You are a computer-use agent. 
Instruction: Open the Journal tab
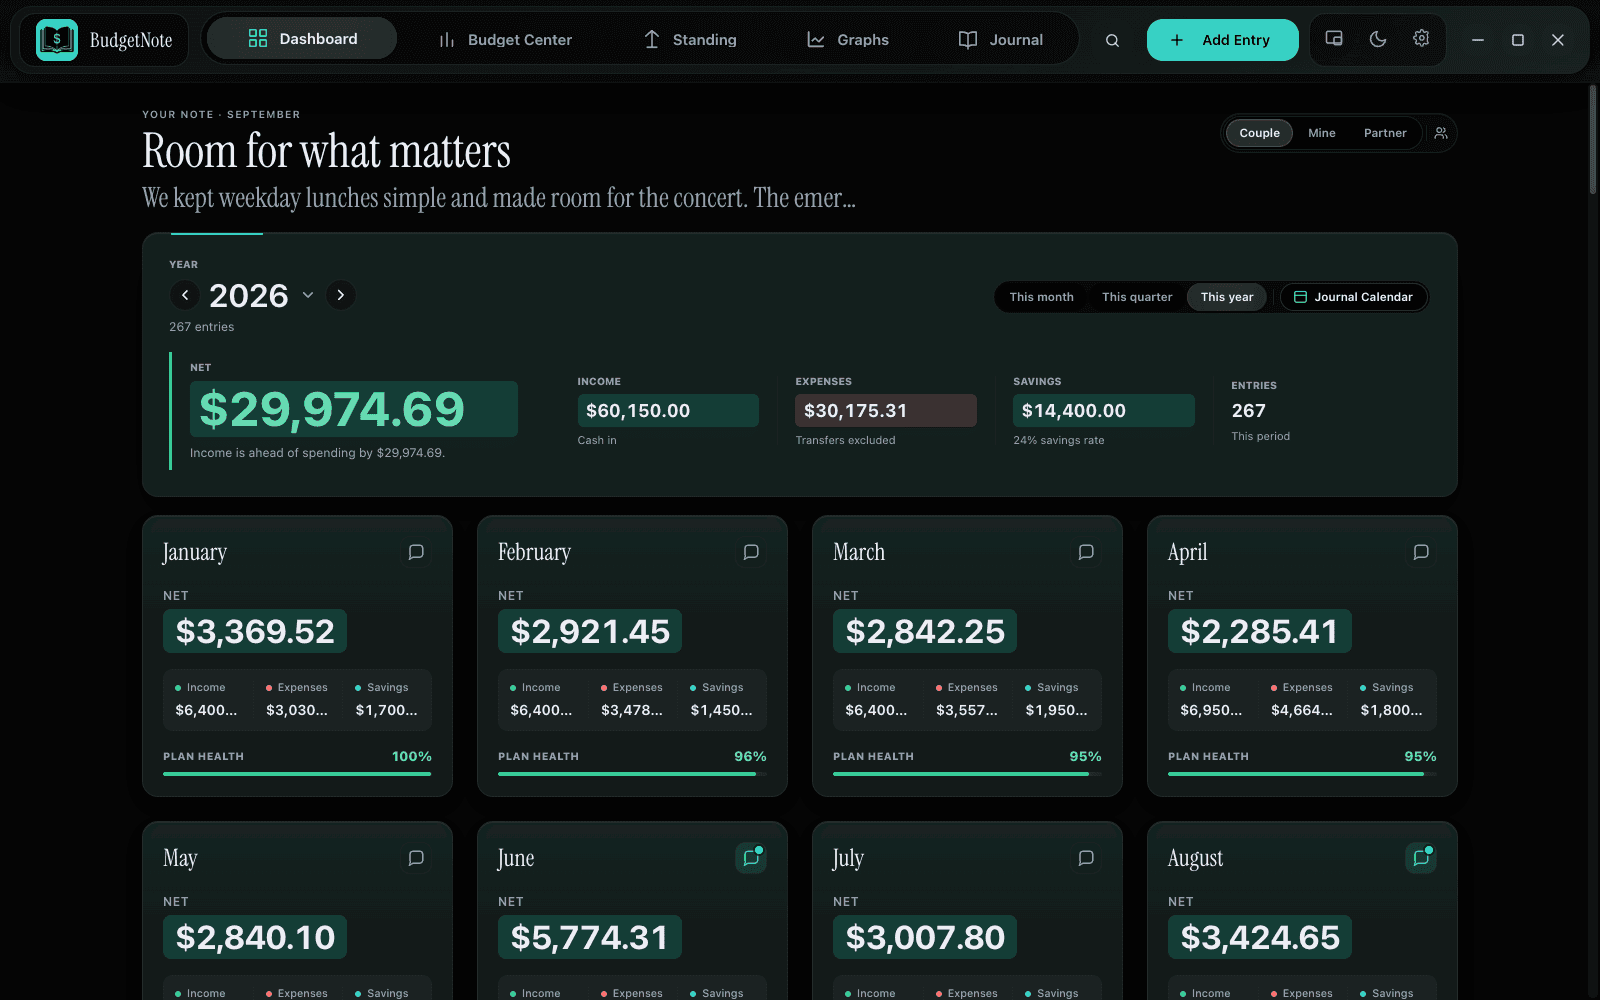[x=1001, y=40]
